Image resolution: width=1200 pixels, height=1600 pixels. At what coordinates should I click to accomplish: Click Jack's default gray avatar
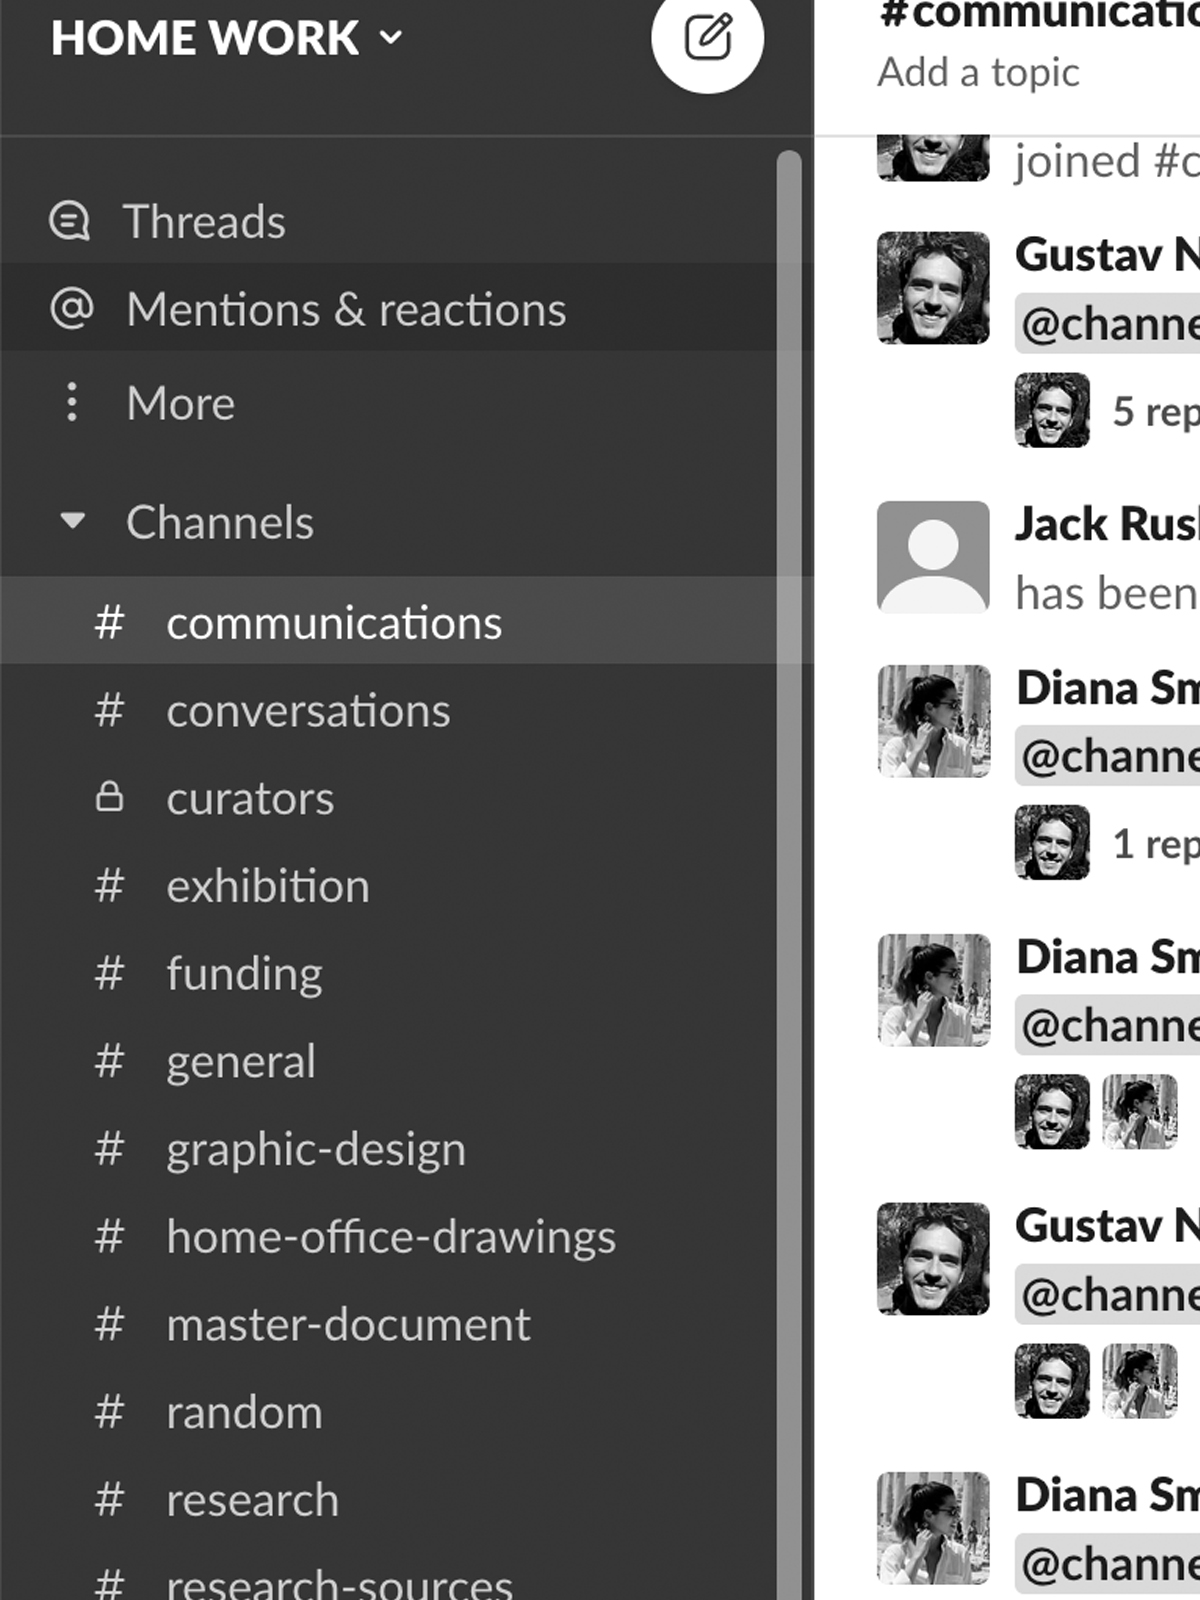(x=932, y=556)
